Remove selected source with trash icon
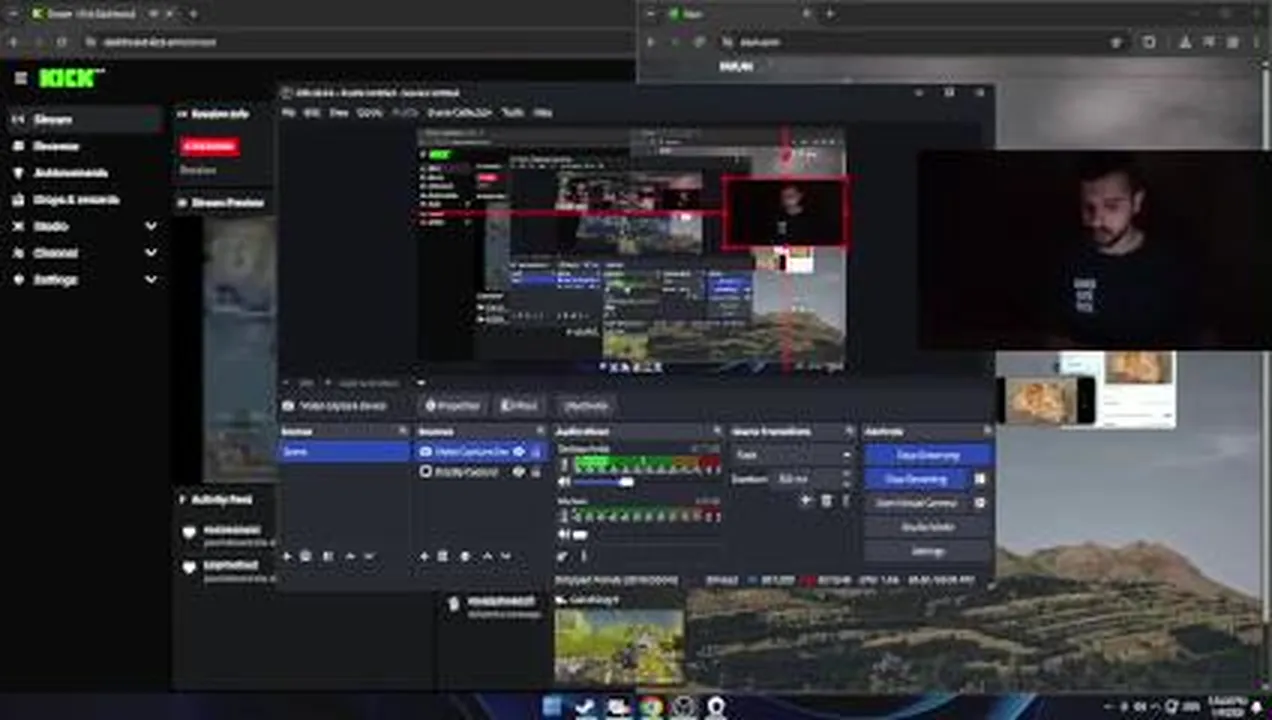The height and width of the screenshot is (720, 1272). point(443,556)
